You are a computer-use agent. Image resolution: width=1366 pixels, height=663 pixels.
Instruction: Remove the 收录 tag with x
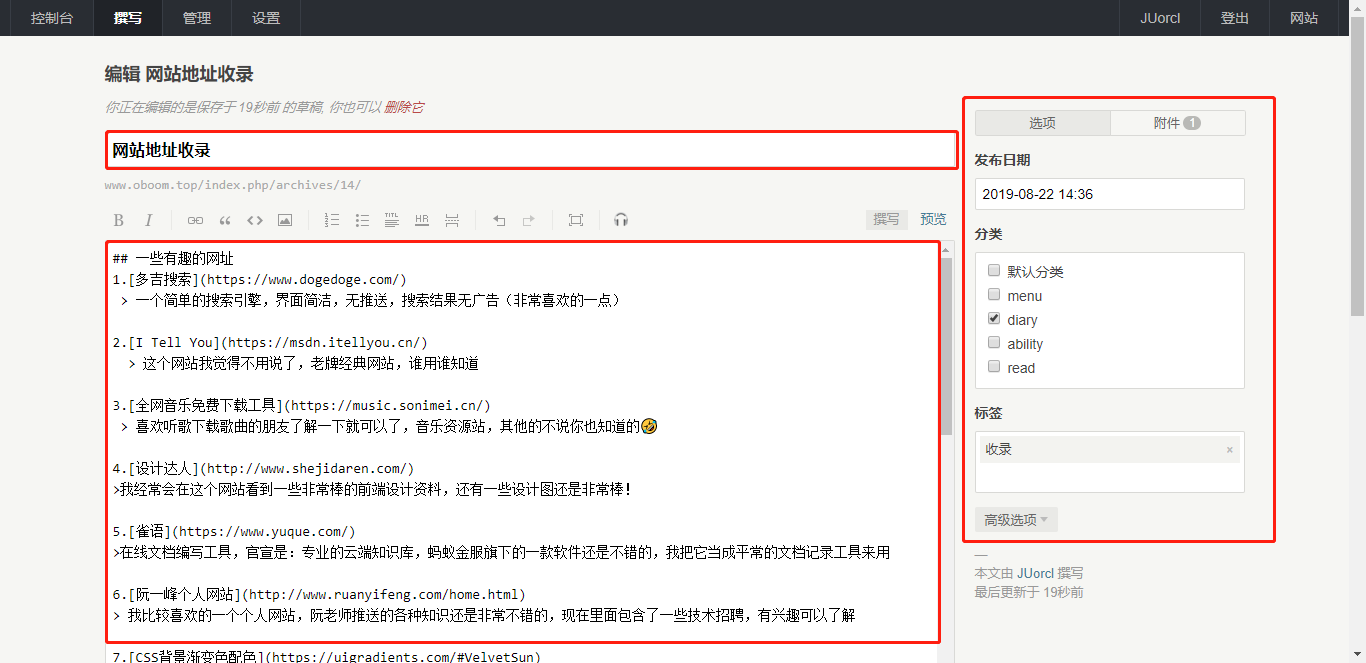1229,450
